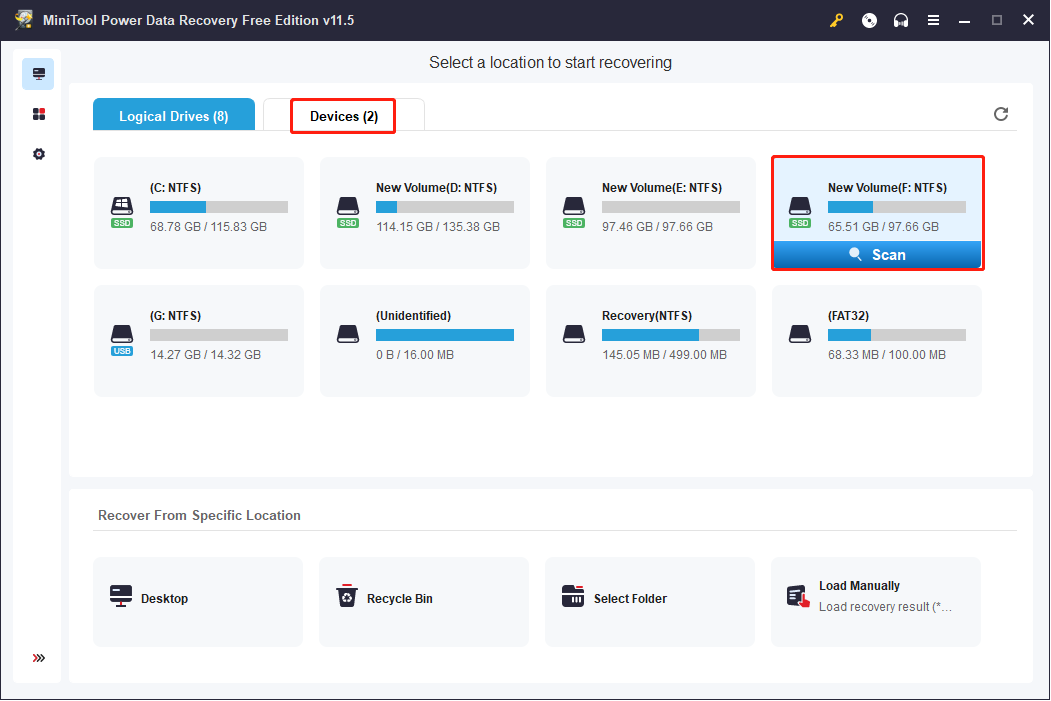Select the Recovery(NTFS) partition label
This screenshot has width=1051, height=701.
pyautogui.click(x=647, y=316)
